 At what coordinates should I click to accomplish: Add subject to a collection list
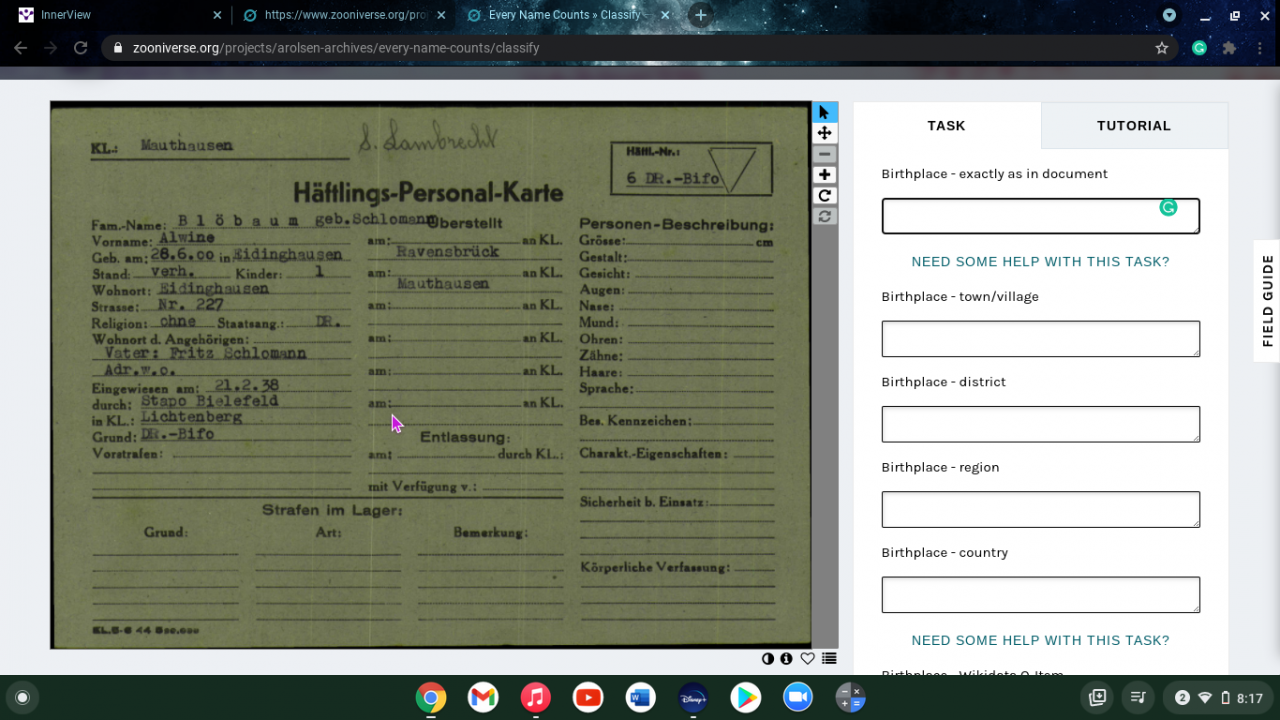point(829,658)
